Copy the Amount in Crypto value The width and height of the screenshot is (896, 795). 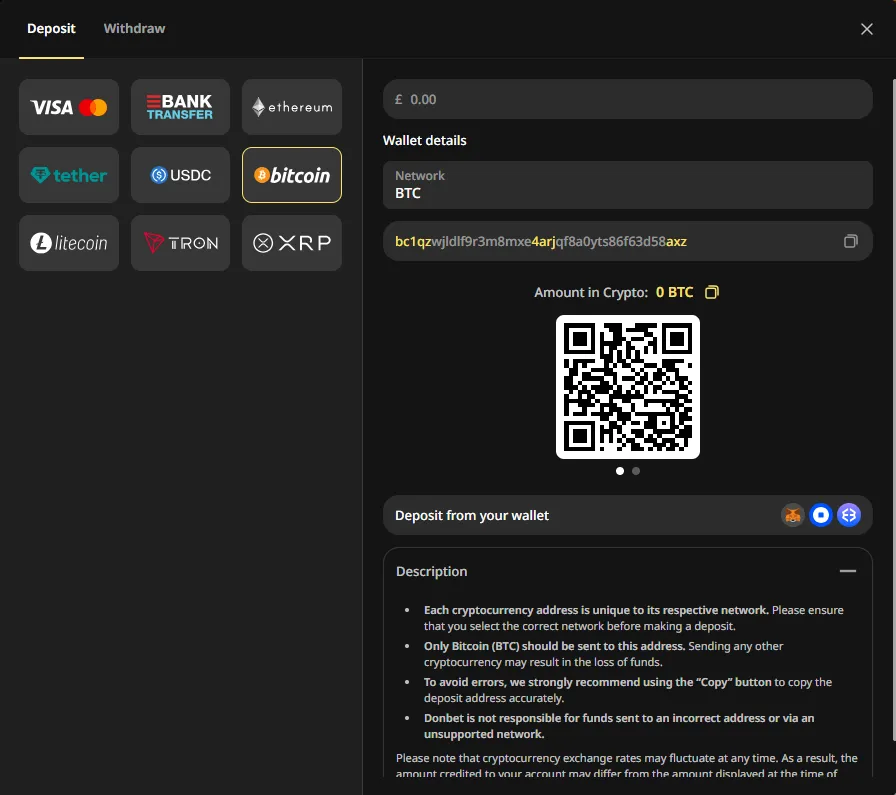711,292
